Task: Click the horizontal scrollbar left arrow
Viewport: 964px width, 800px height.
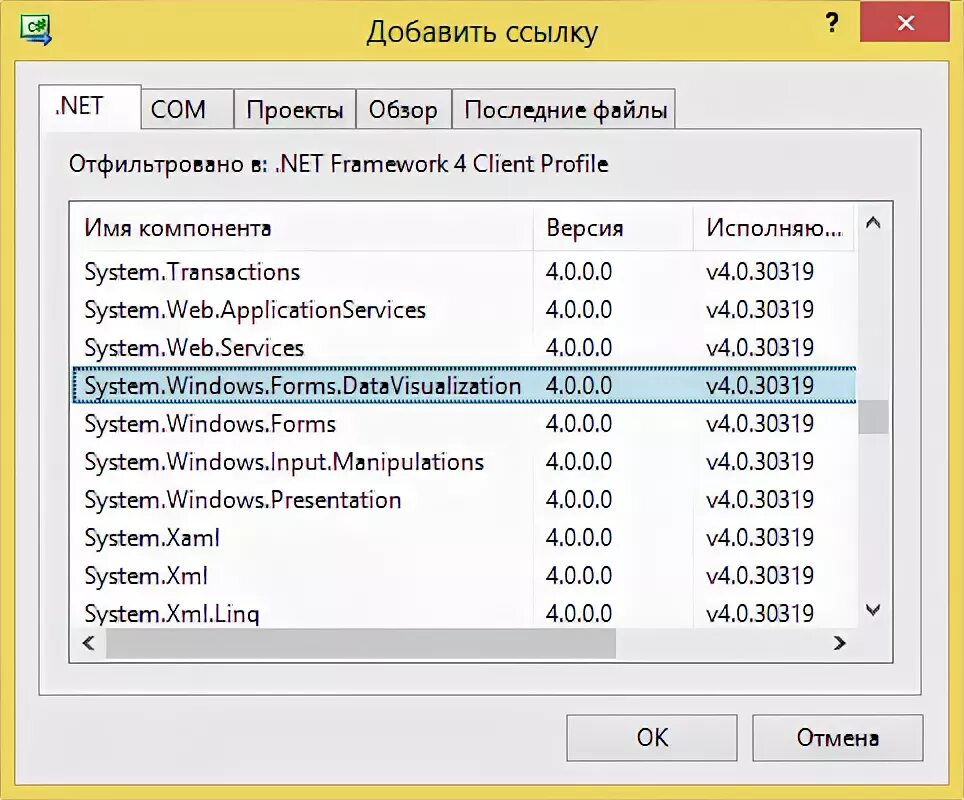Action: tap(89, 643)
